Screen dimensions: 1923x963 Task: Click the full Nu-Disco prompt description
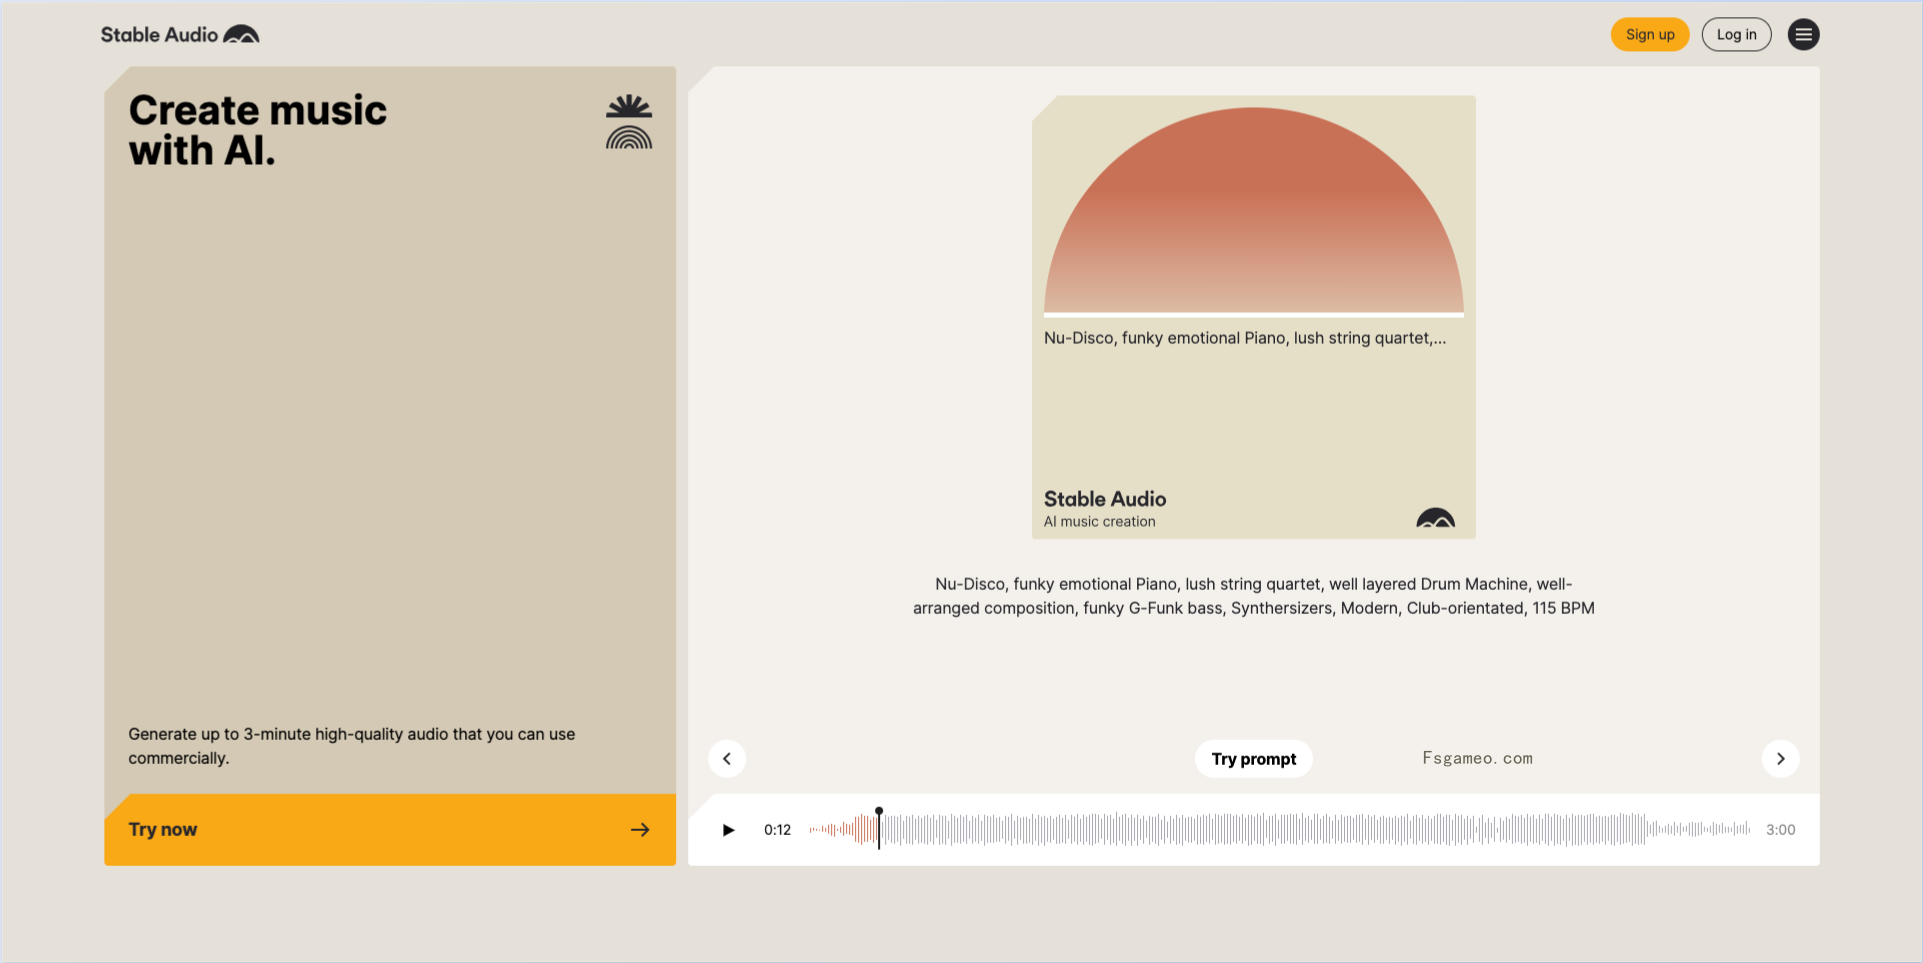tap(1253, 596)
